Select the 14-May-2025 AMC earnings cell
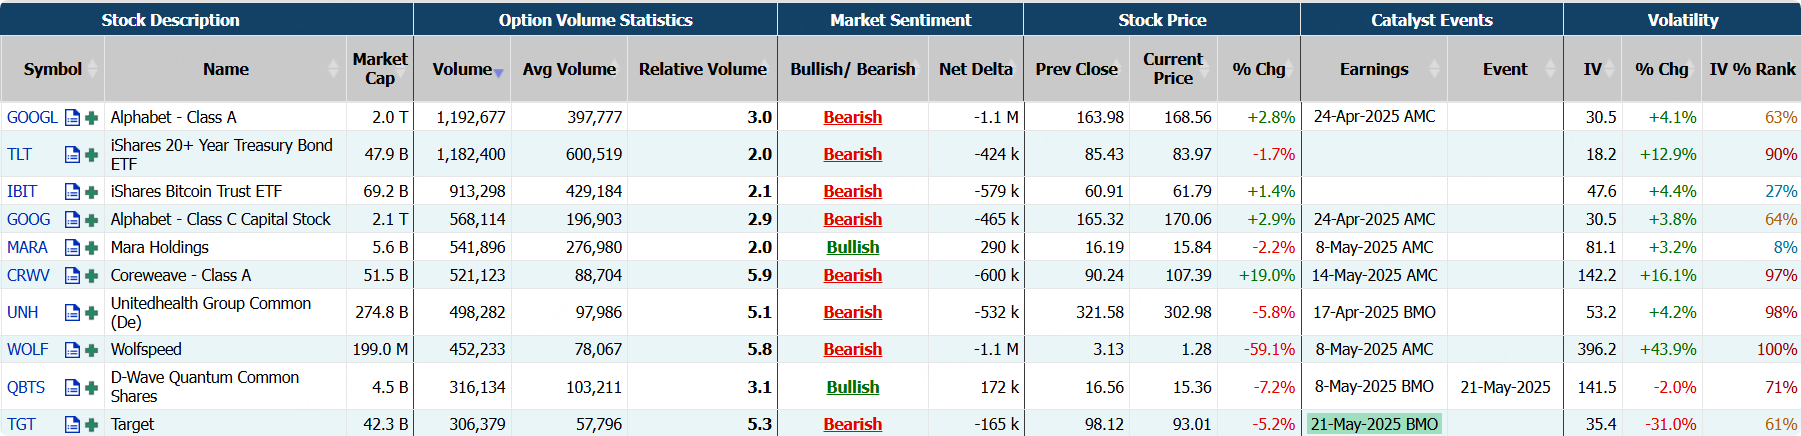The width and height of the screenshot is (1801, 436). point(1374,275)
